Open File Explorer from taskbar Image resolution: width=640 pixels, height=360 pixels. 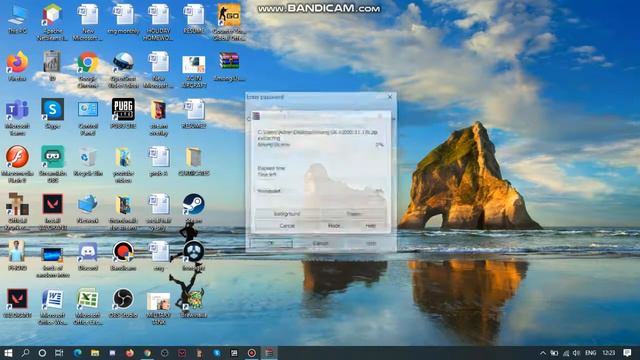point(95,353)
